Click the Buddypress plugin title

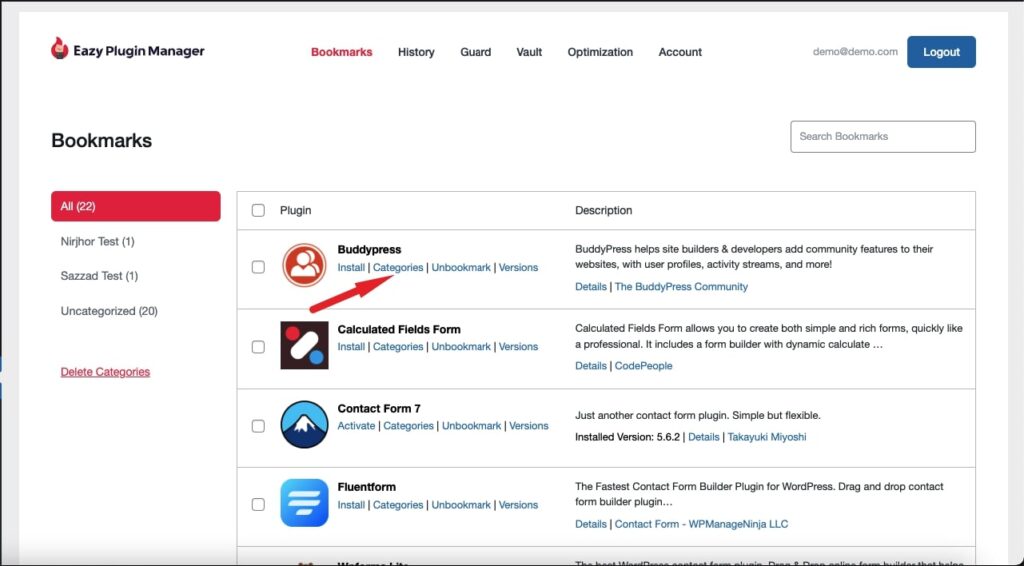(369, 249)
